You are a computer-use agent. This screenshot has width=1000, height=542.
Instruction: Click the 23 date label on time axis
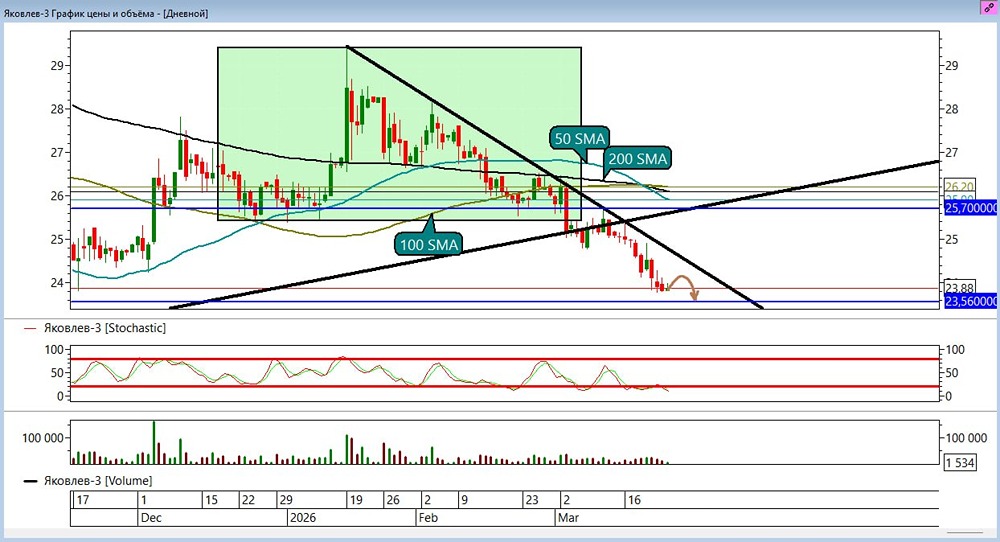pyautogui.click(x=532, y=500)
